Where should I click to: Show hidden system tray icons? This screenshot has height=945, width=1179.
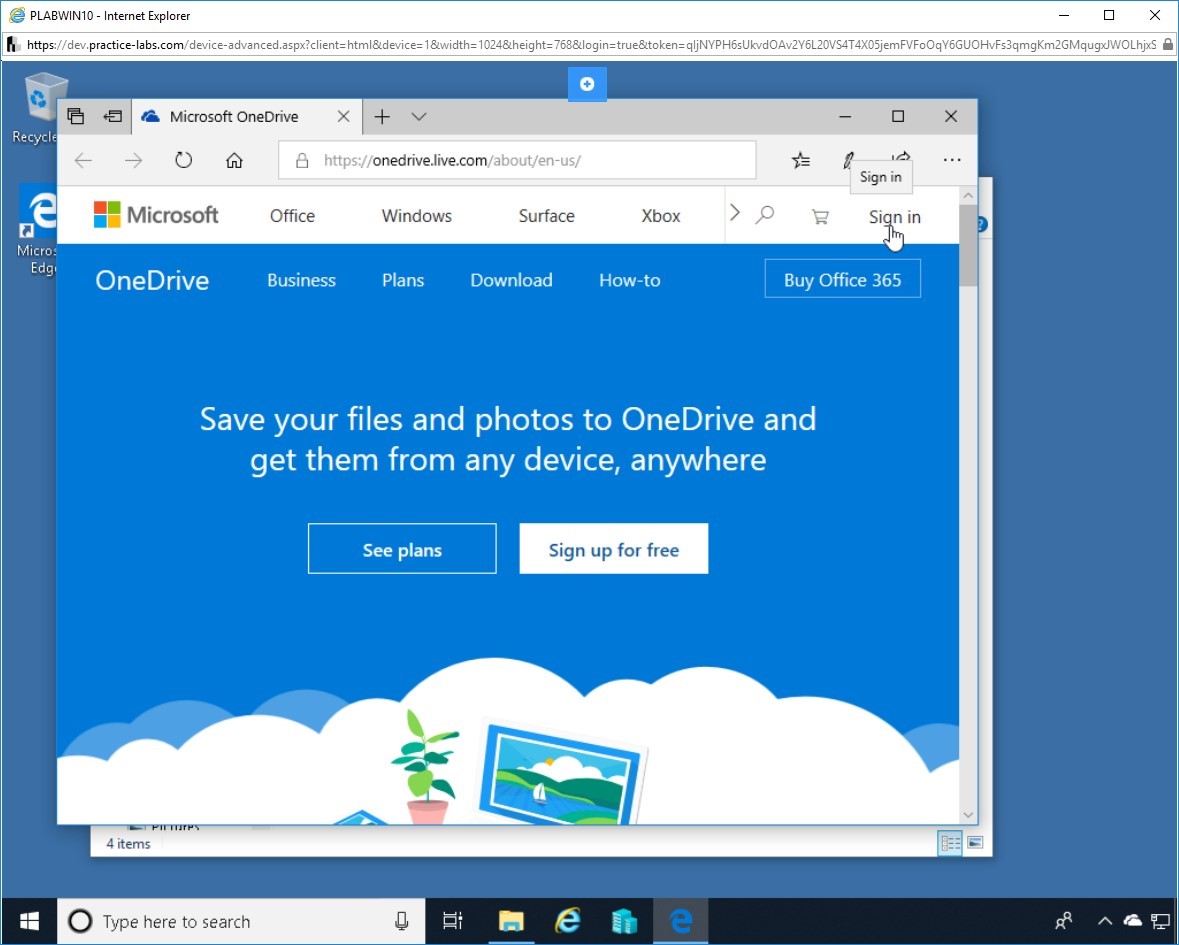click(1105, 921)
